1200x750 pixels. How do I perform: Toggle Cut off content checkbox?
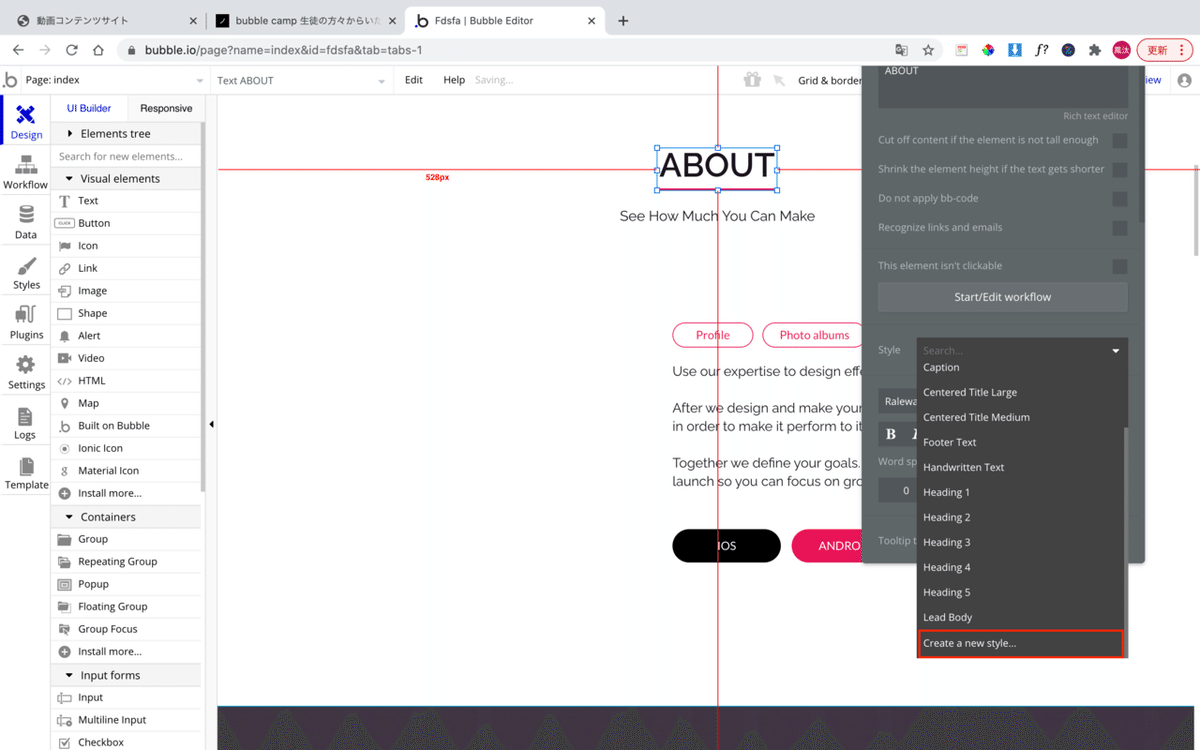(1120, 141)
